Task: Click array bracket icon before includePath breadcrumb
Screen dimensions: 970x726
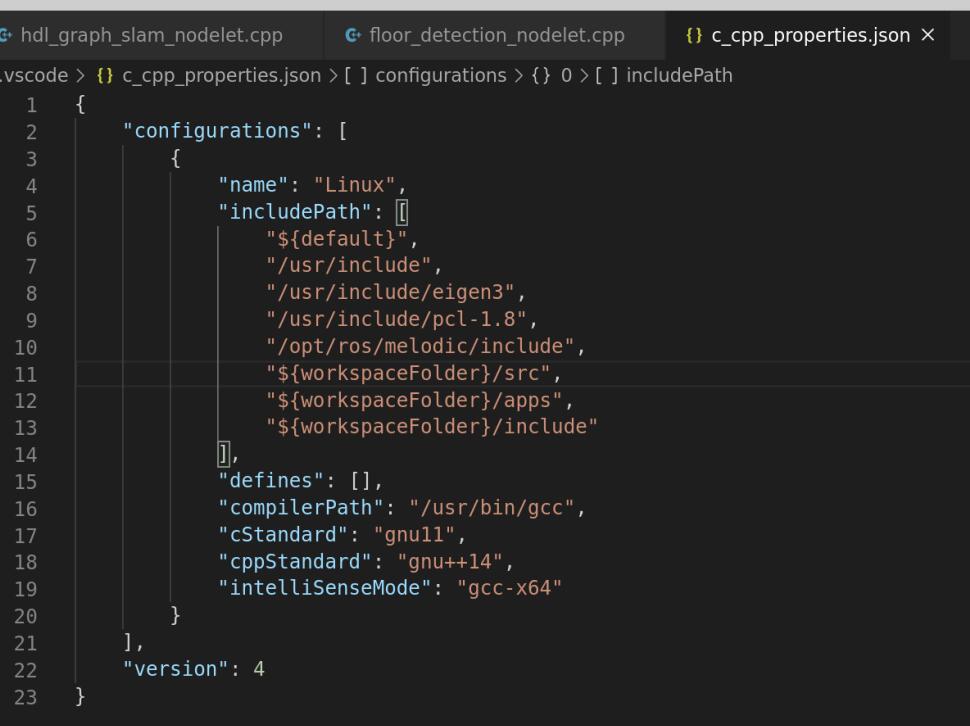Action: pos(606,75)
